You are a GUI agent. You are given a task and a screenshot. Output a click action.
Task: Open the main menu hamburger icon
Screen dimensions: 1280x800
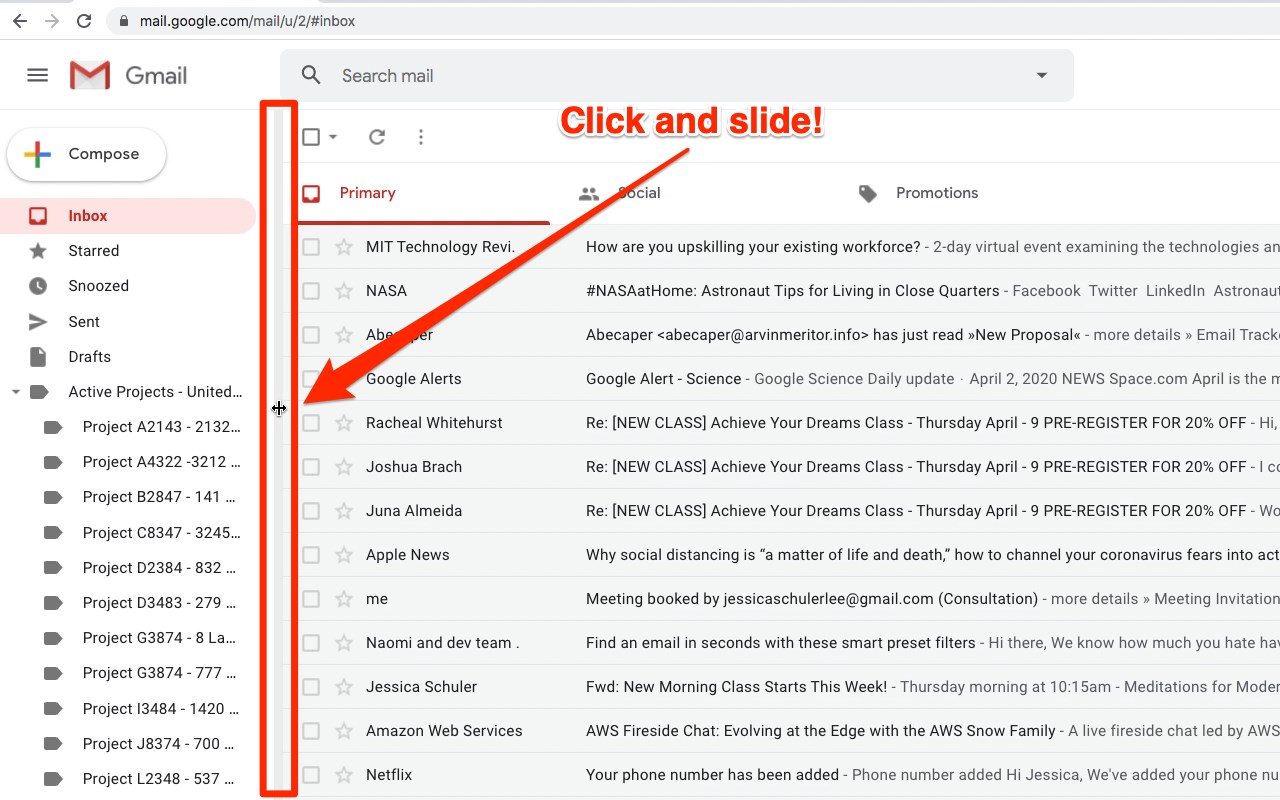coord(38,75)
